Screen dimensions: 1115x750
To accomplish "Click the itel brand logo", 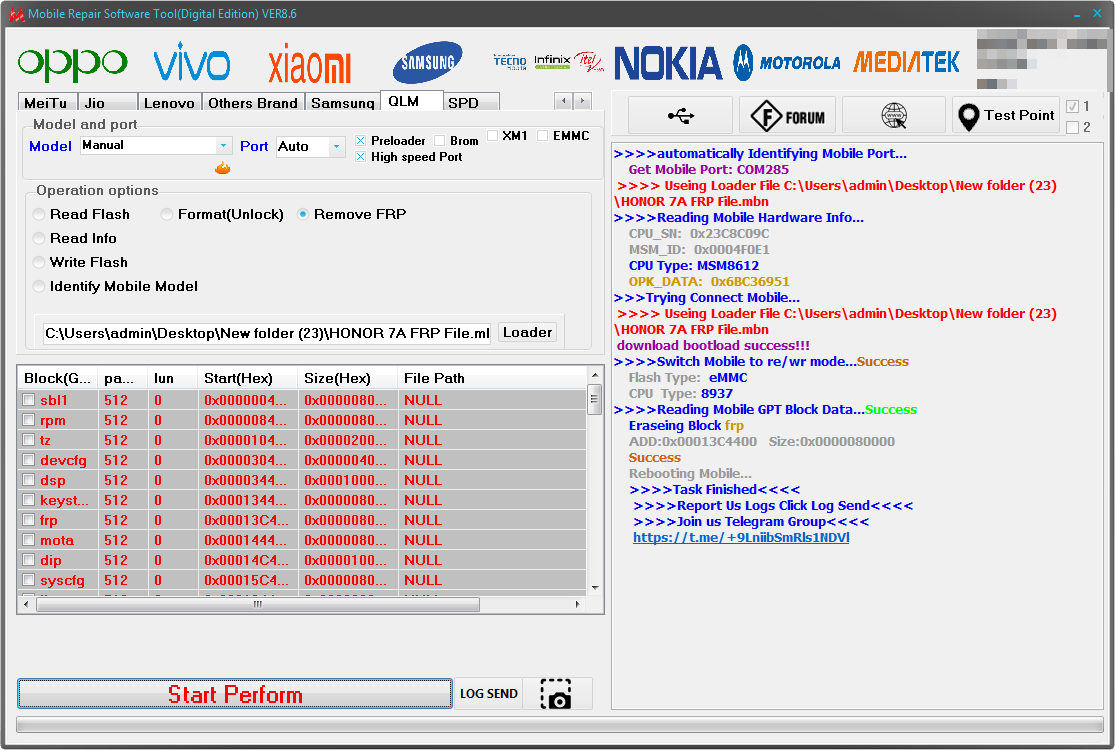I will pos(589,62).
